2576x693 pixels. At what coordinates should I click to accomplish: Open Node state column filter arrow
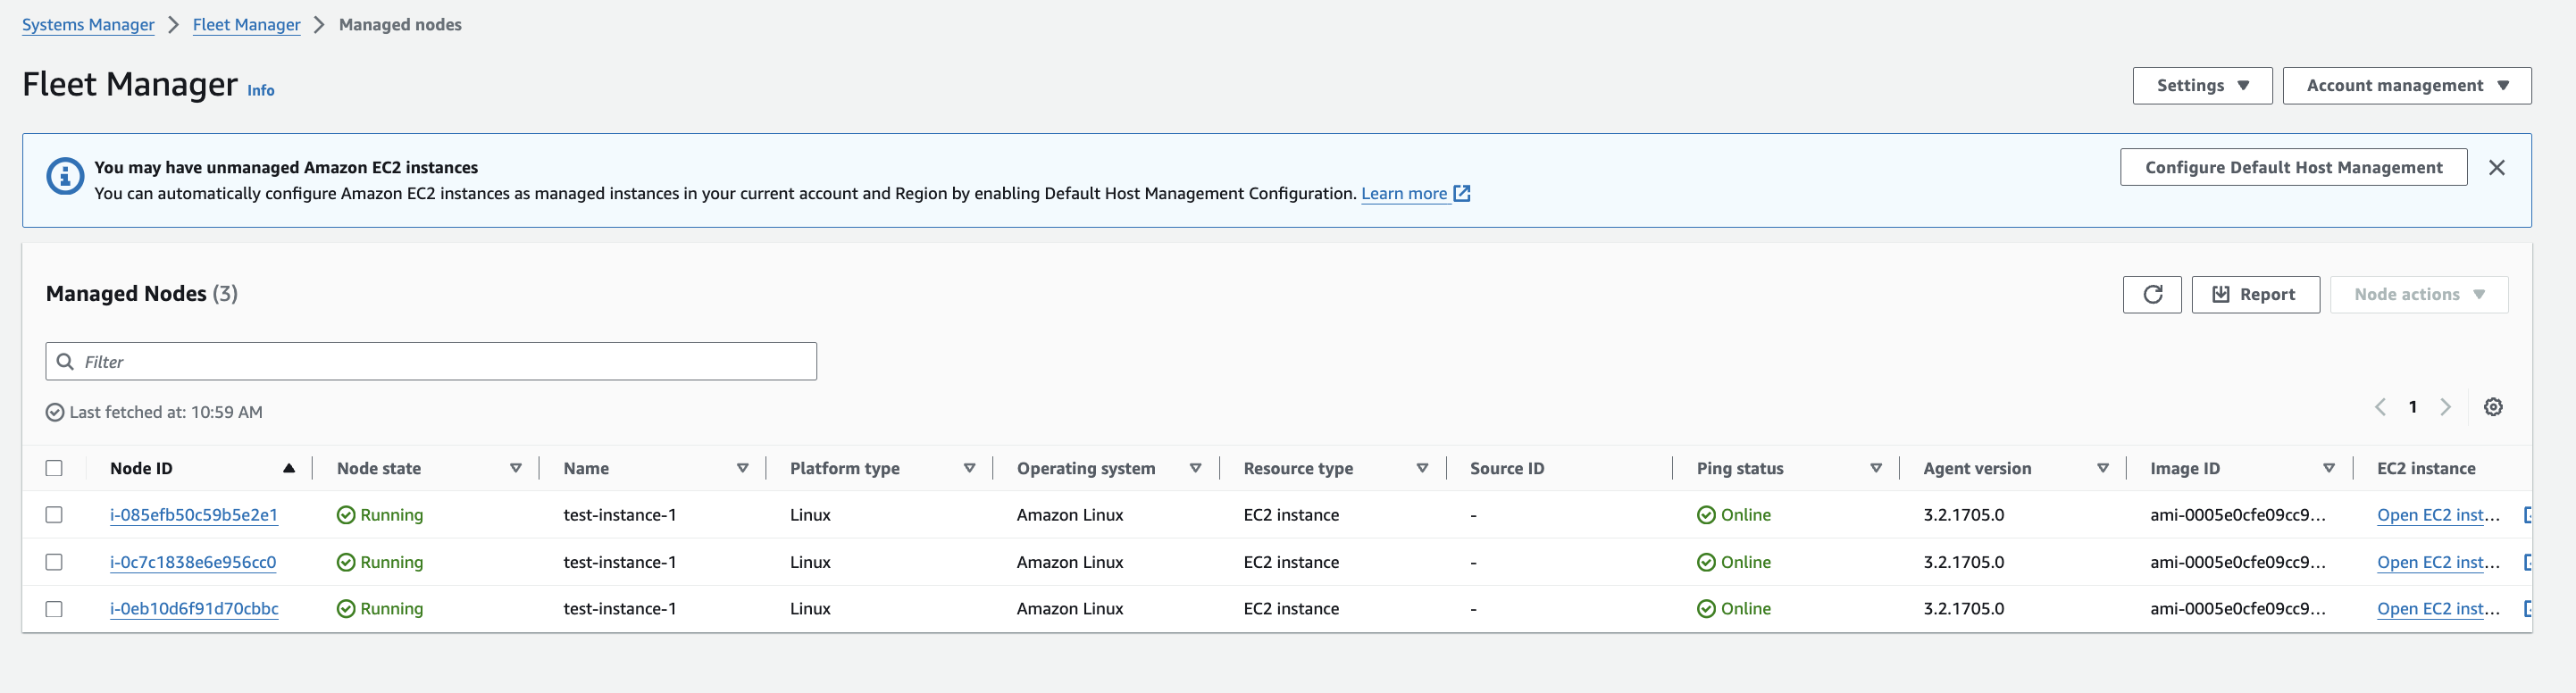pos(516,468)
